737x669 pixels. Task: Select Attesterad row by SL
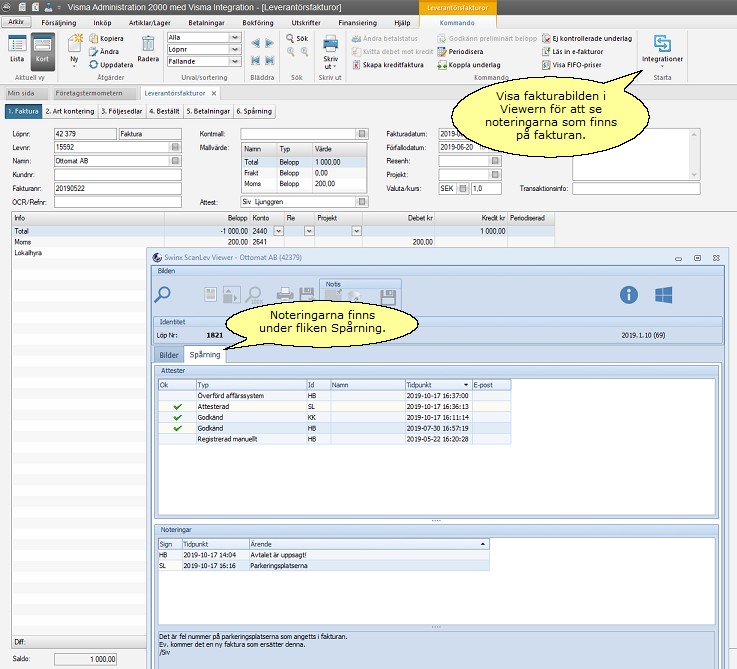pyautogui.click(x=335, y=407)
